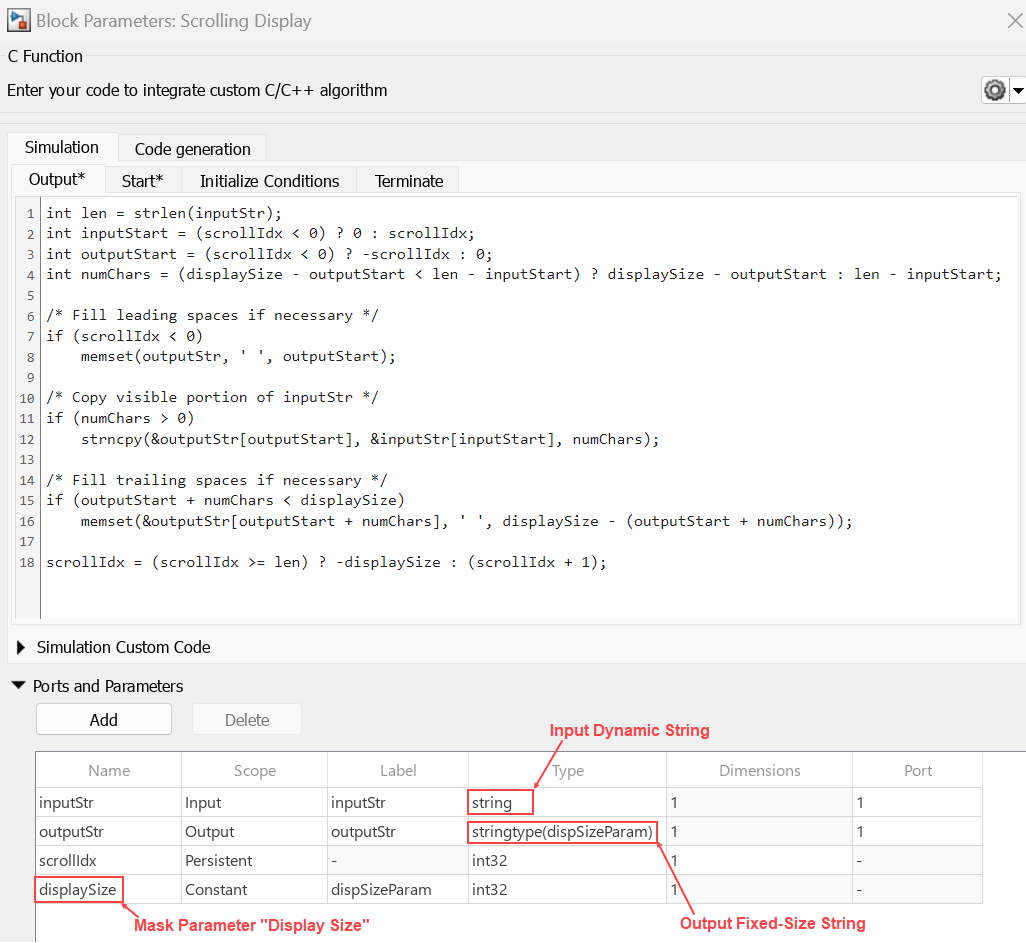Viewport: 1026px width, 943px height.
Task: Switch to the Terminate tab
Action: click(x=409, y=181)
